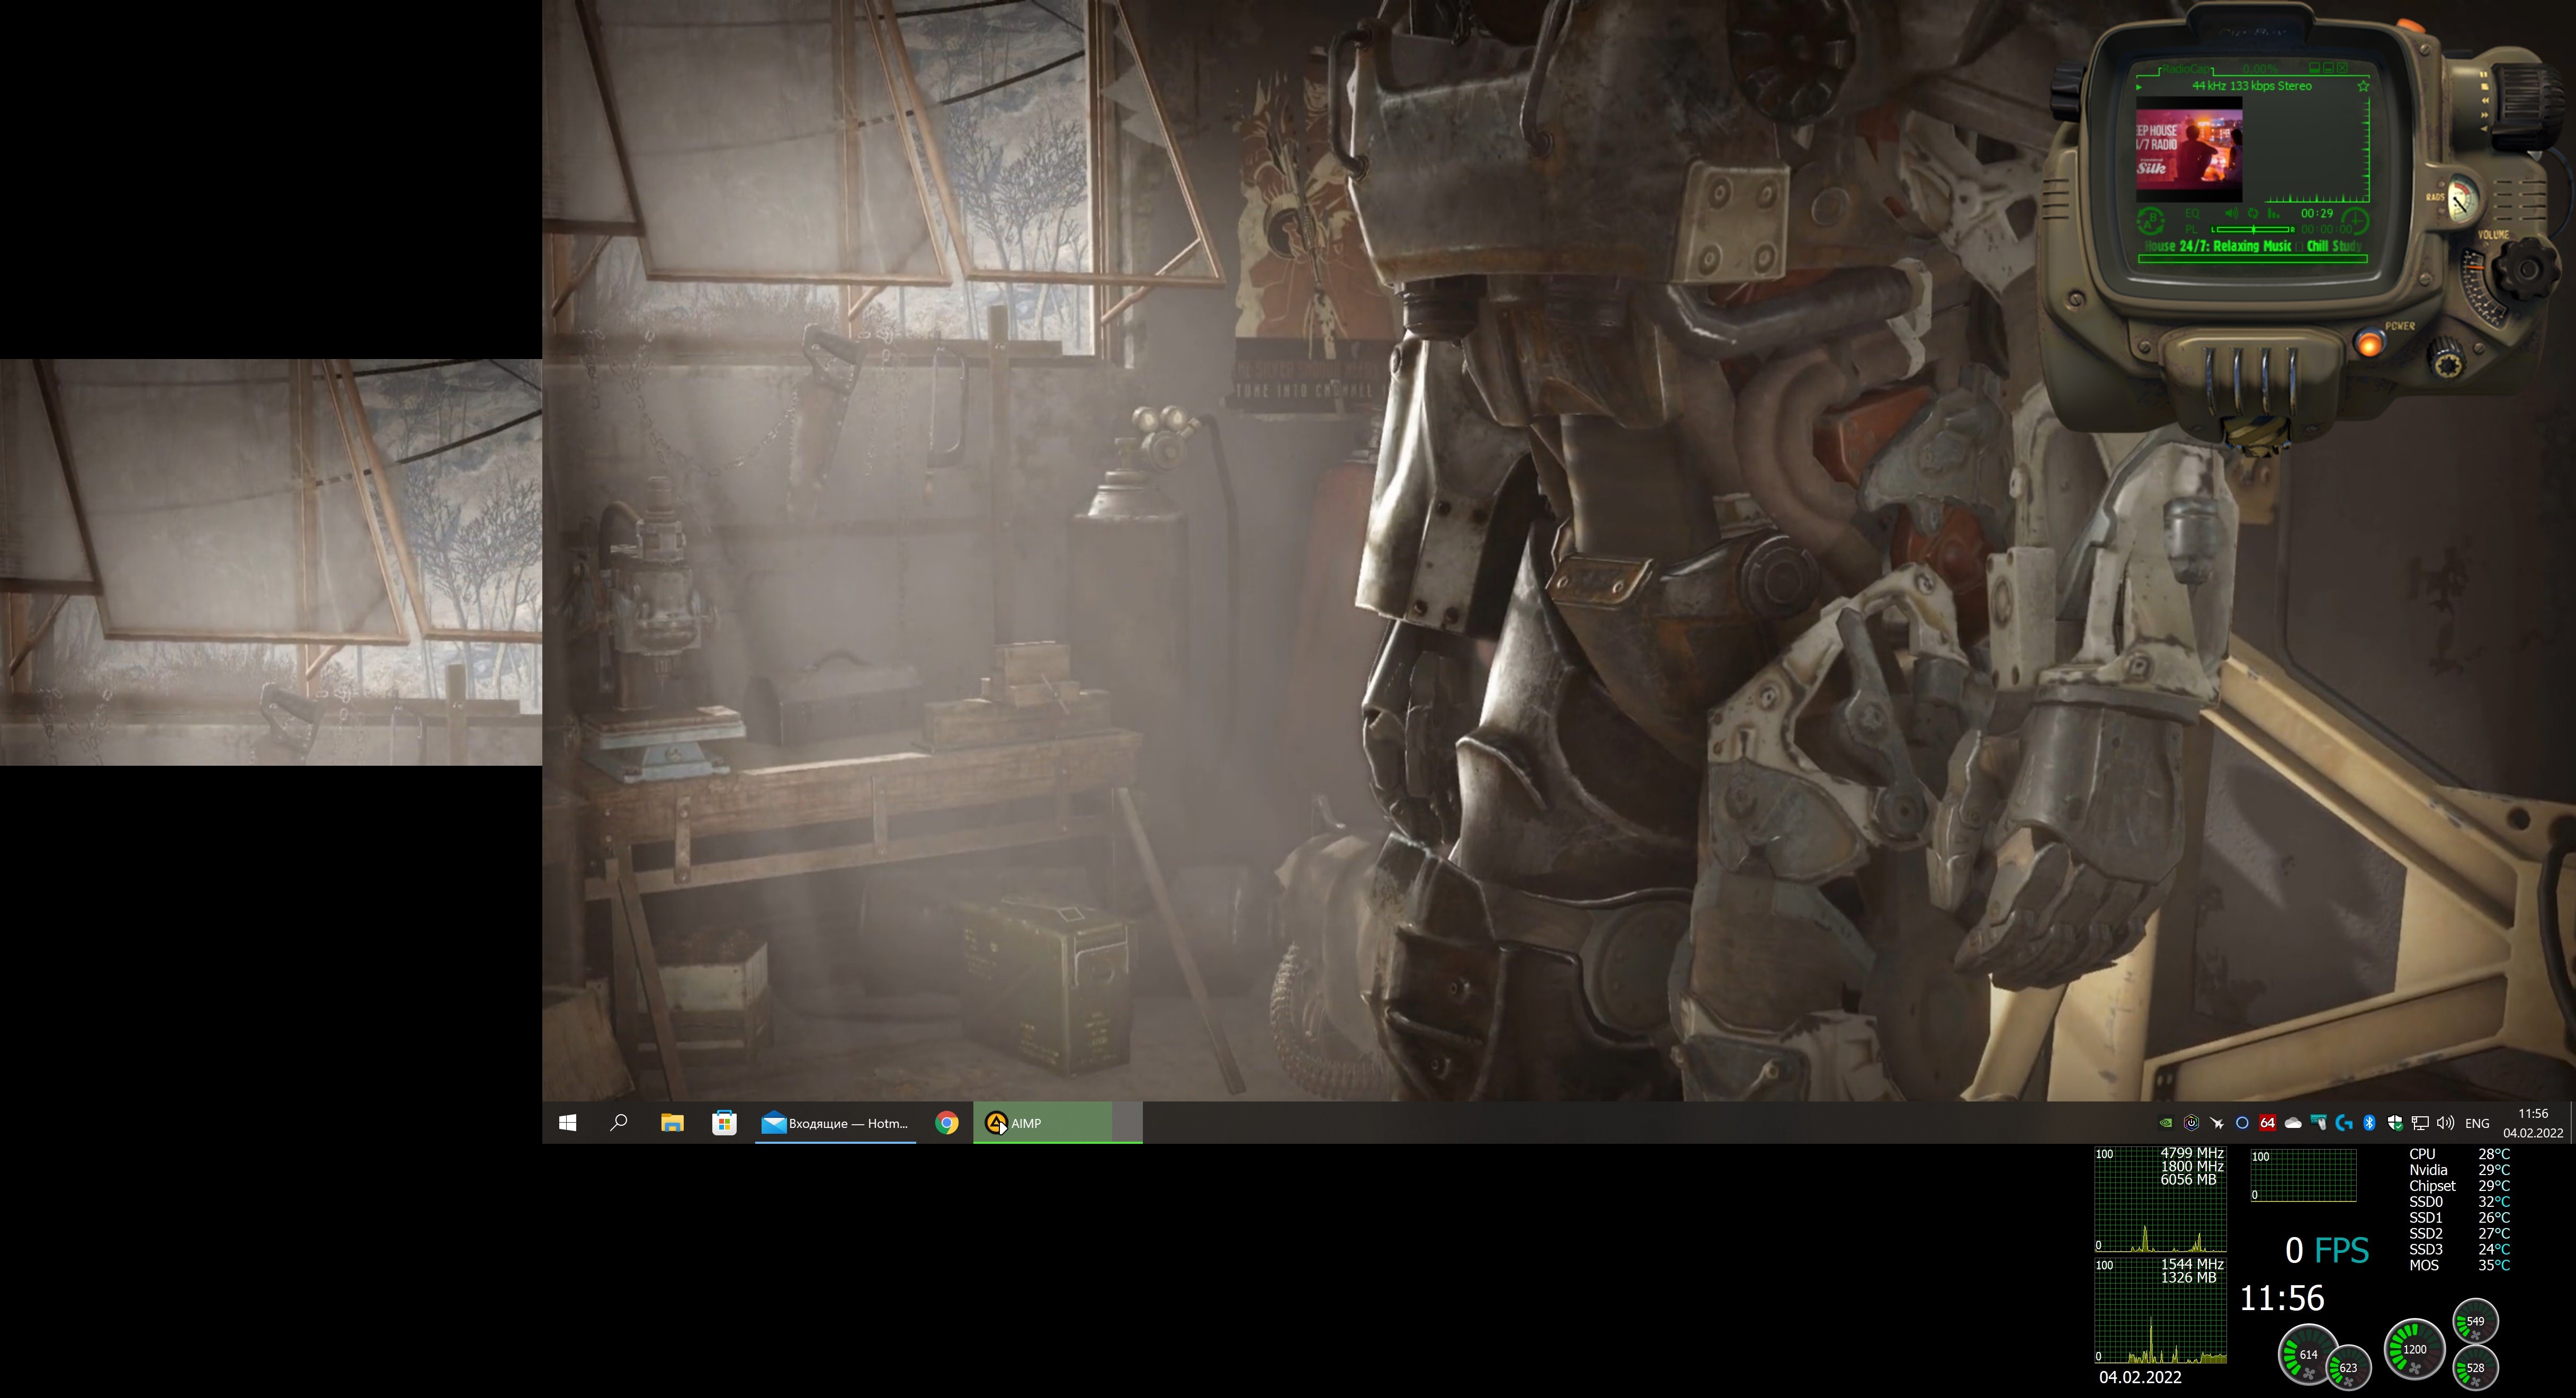Click the Pip-Boy play triangle on side panel
Viewport: 2576px width, 1398px height.
pos(2485,128)
